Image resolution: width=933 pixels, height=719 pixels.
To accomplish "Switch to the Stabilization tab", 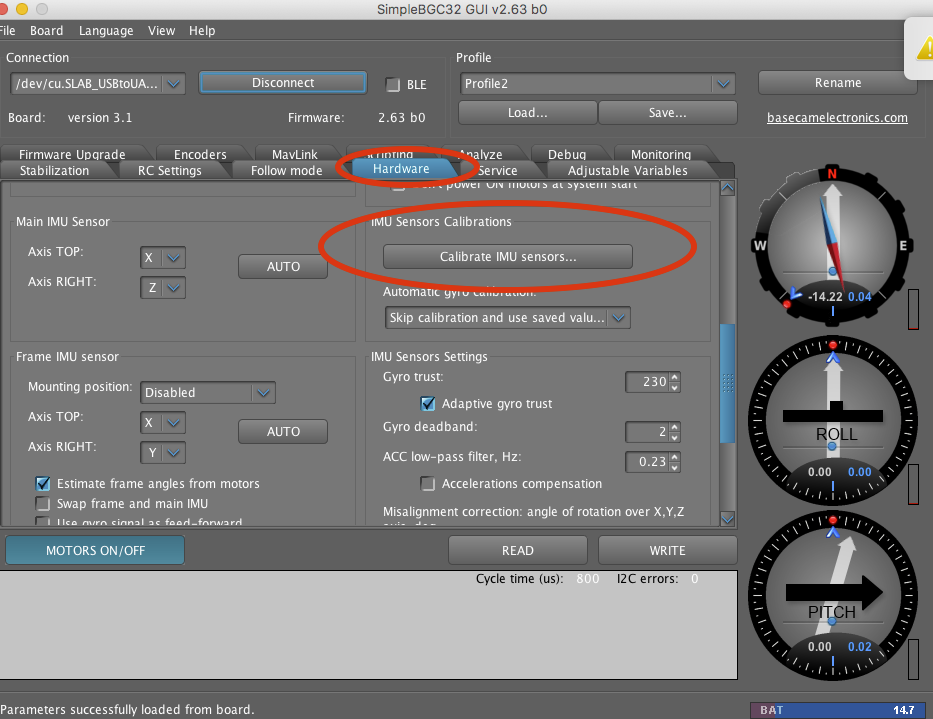I will tap(54, 171).
